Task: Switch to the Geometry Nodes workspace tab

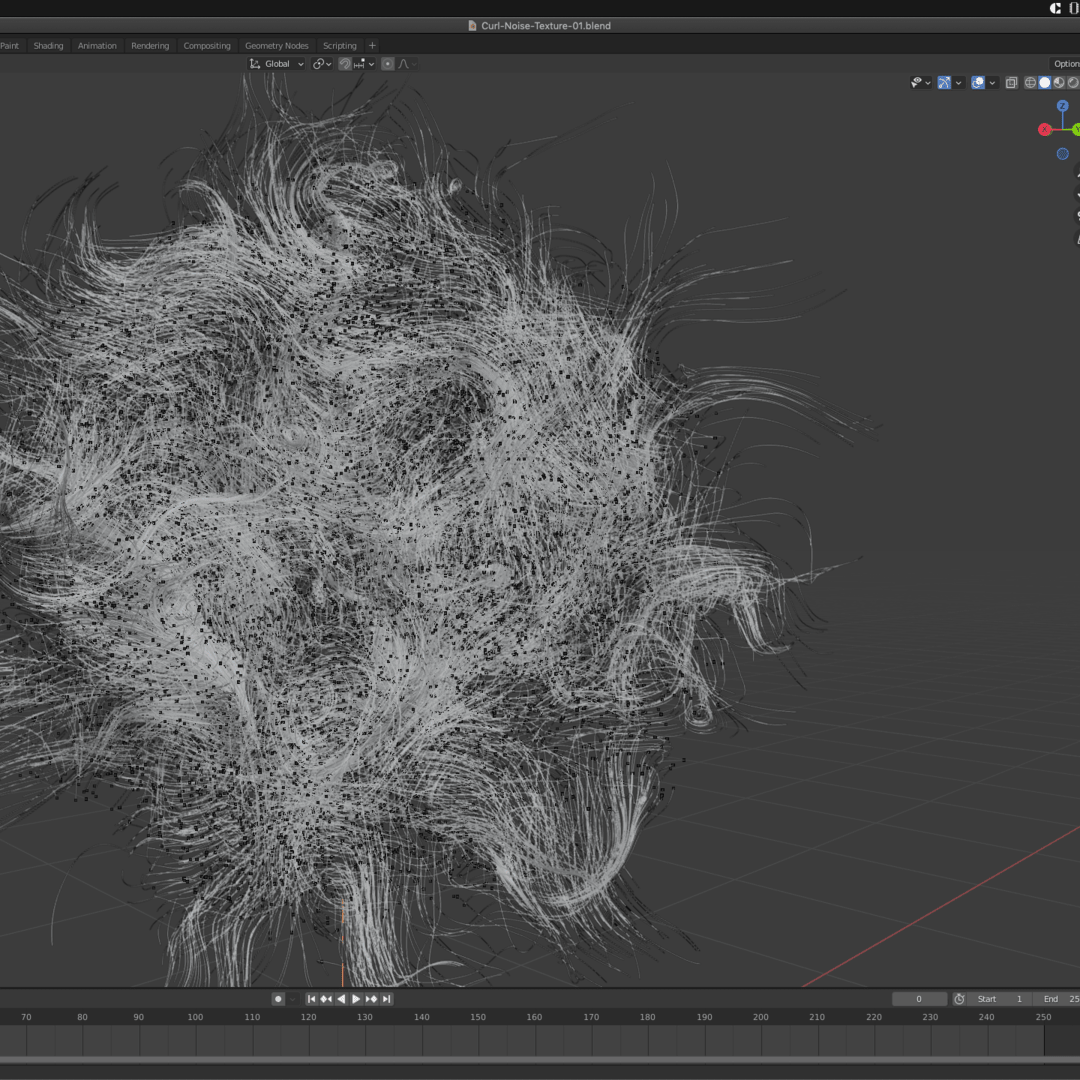Action: point(277,46)
